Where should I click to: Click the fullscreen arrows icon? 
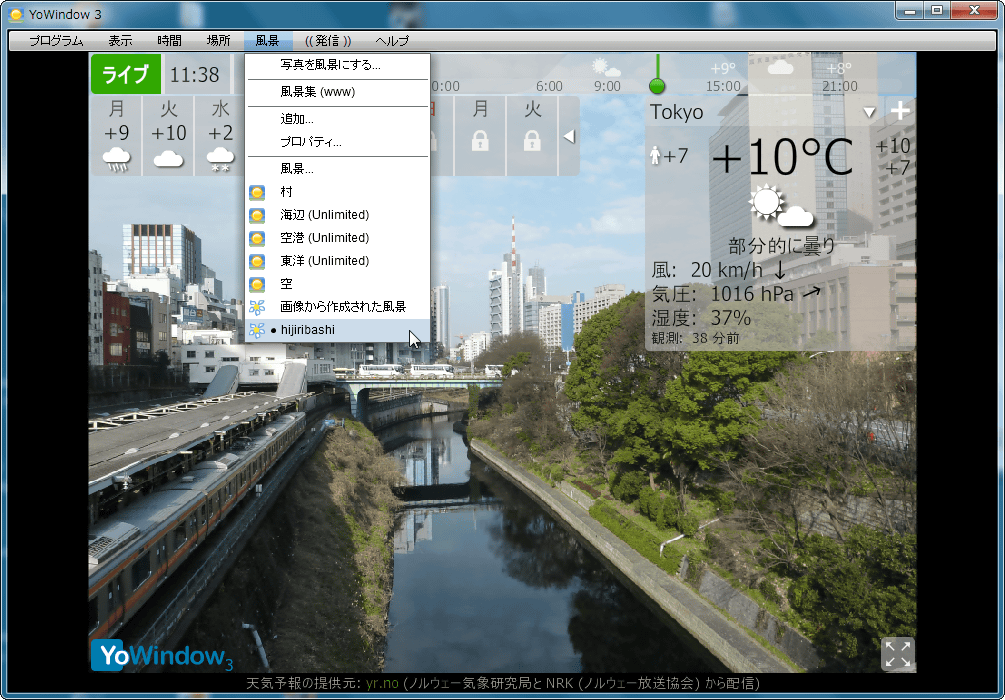[x=897, y=654]
